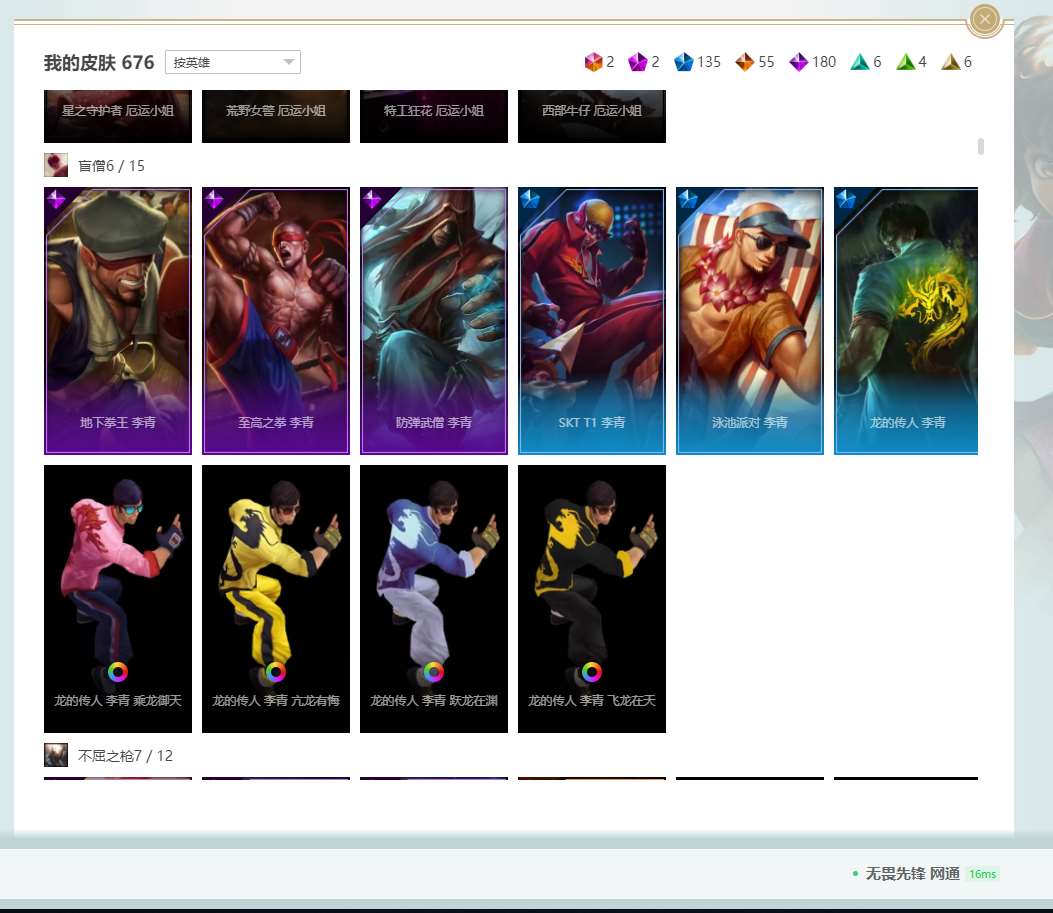Select the pink 乘龙御天 chroma card
Viewport: 1053px width, 913px height.
coord(118,599)
